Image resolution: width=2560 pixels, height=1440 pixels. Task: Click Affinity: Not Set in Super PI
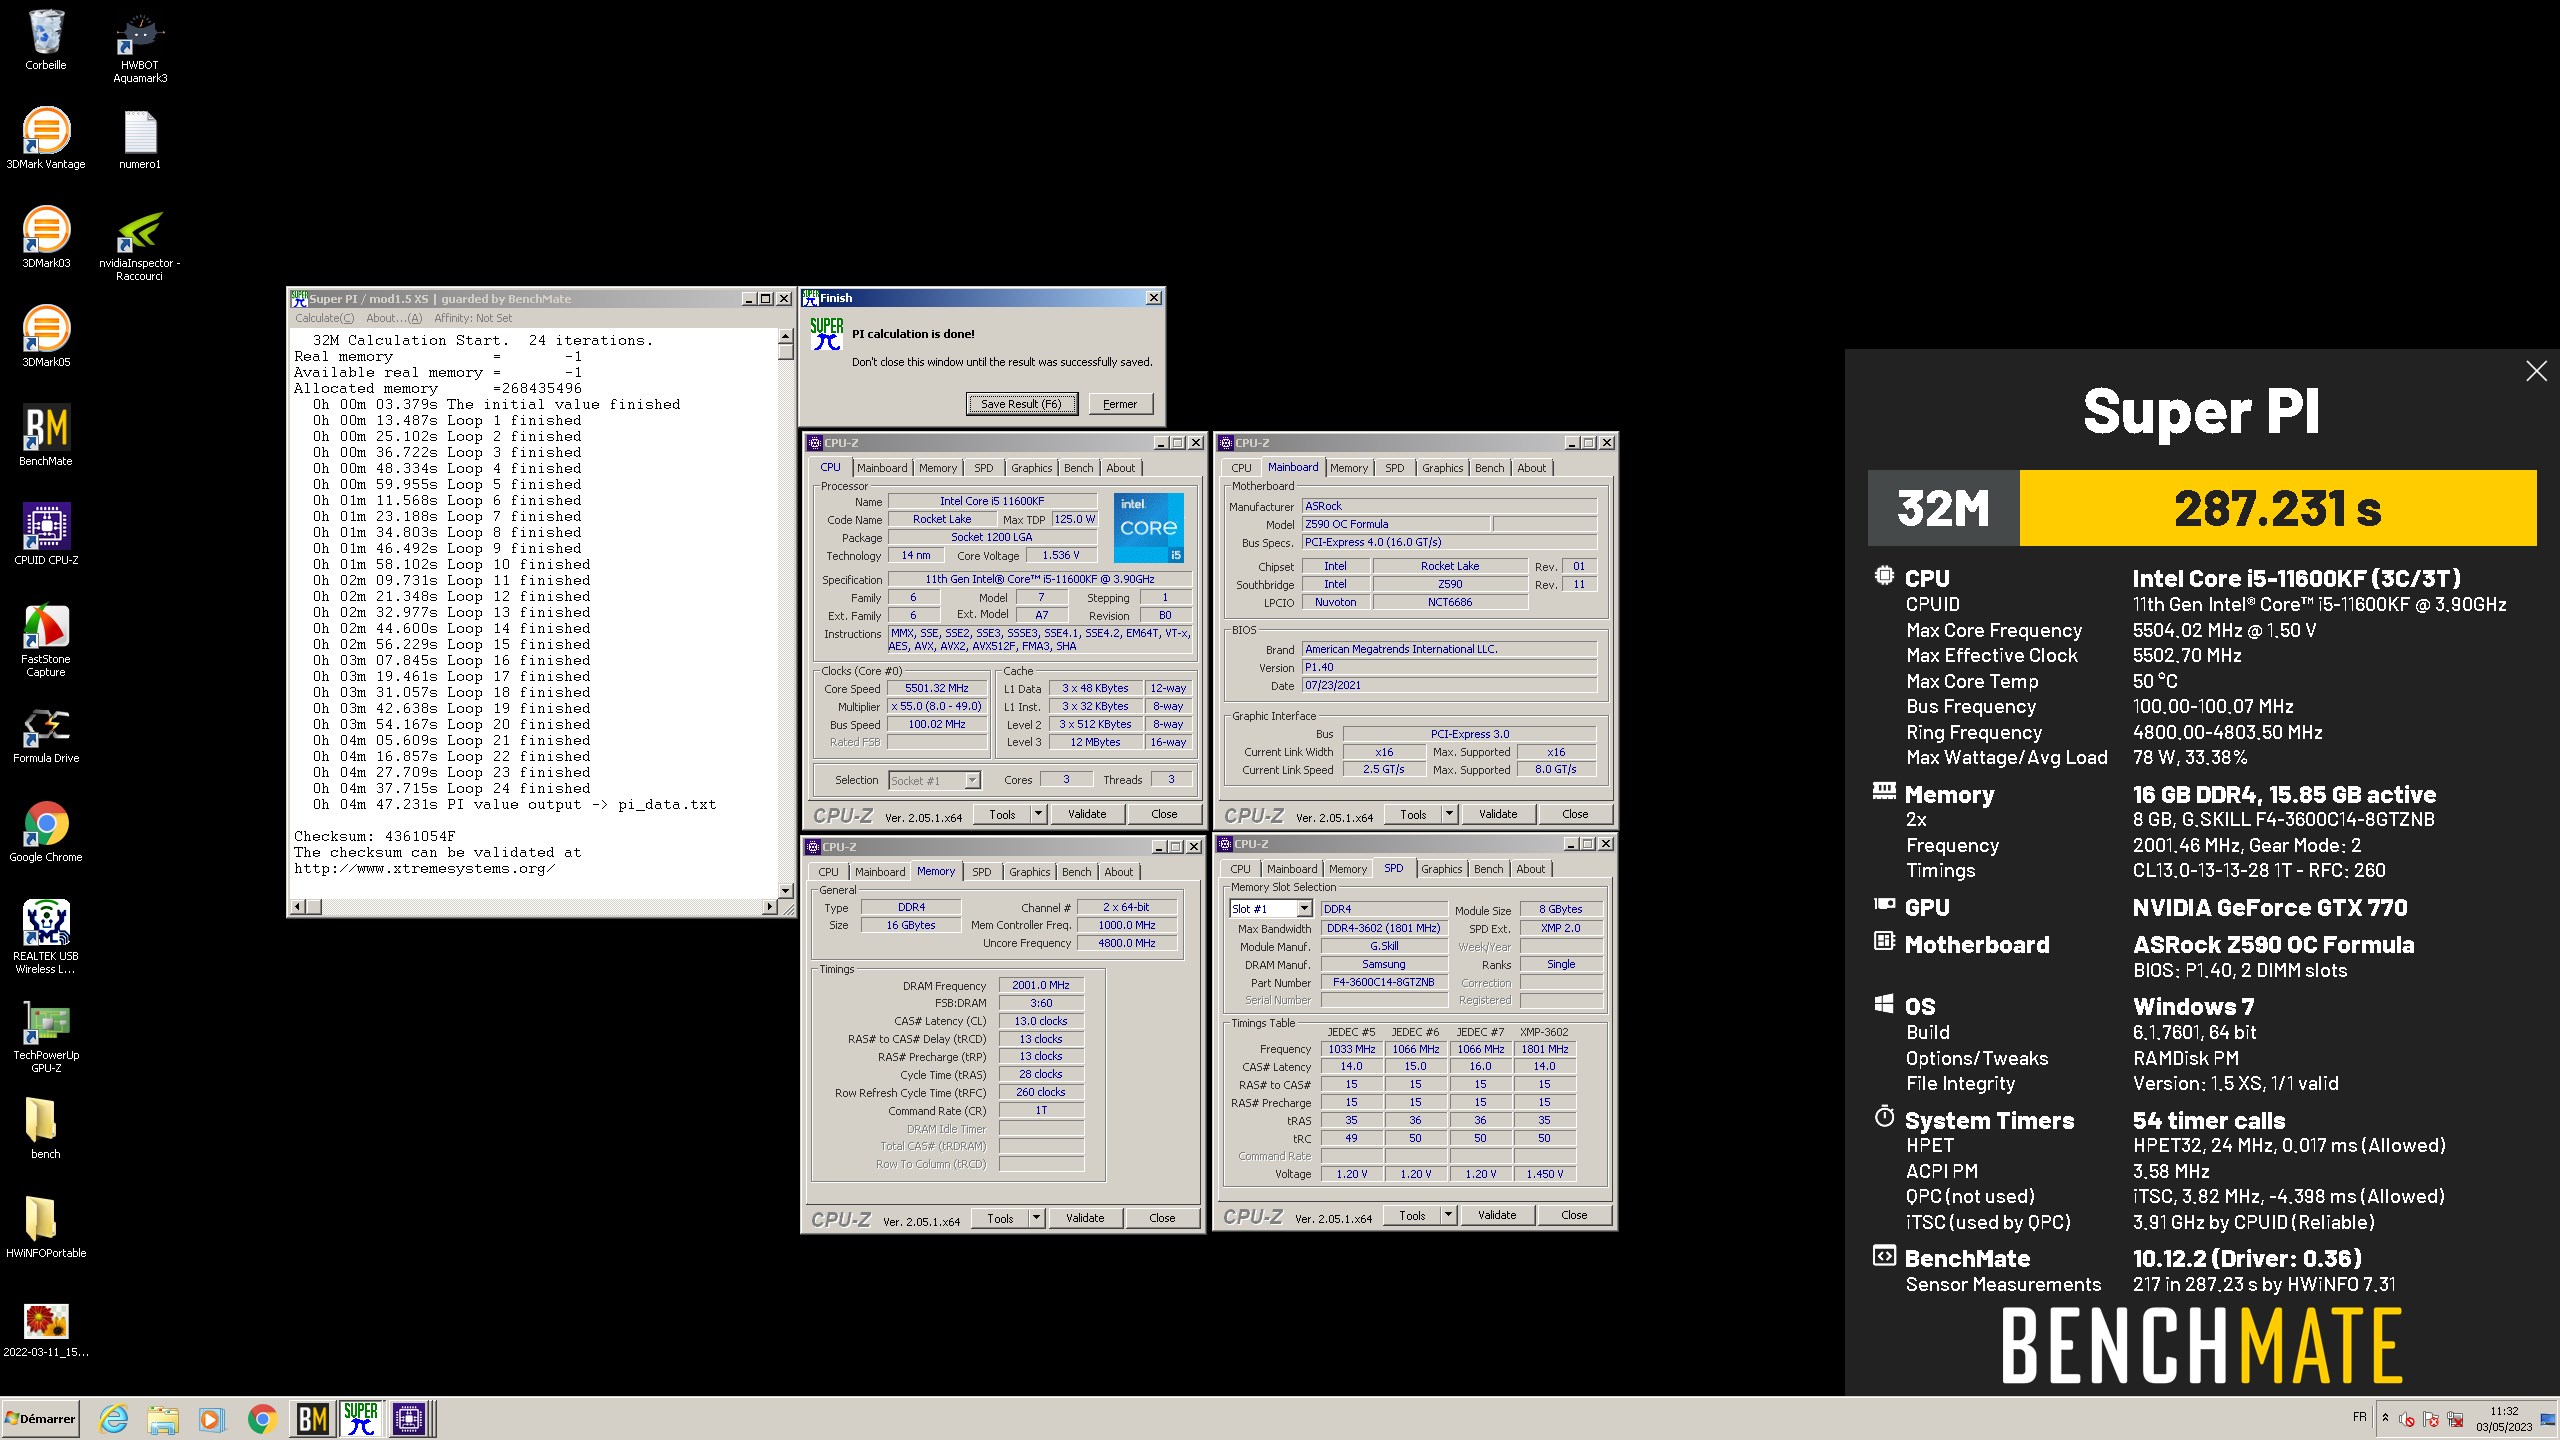pyautogui.click(x=473, y=318)
